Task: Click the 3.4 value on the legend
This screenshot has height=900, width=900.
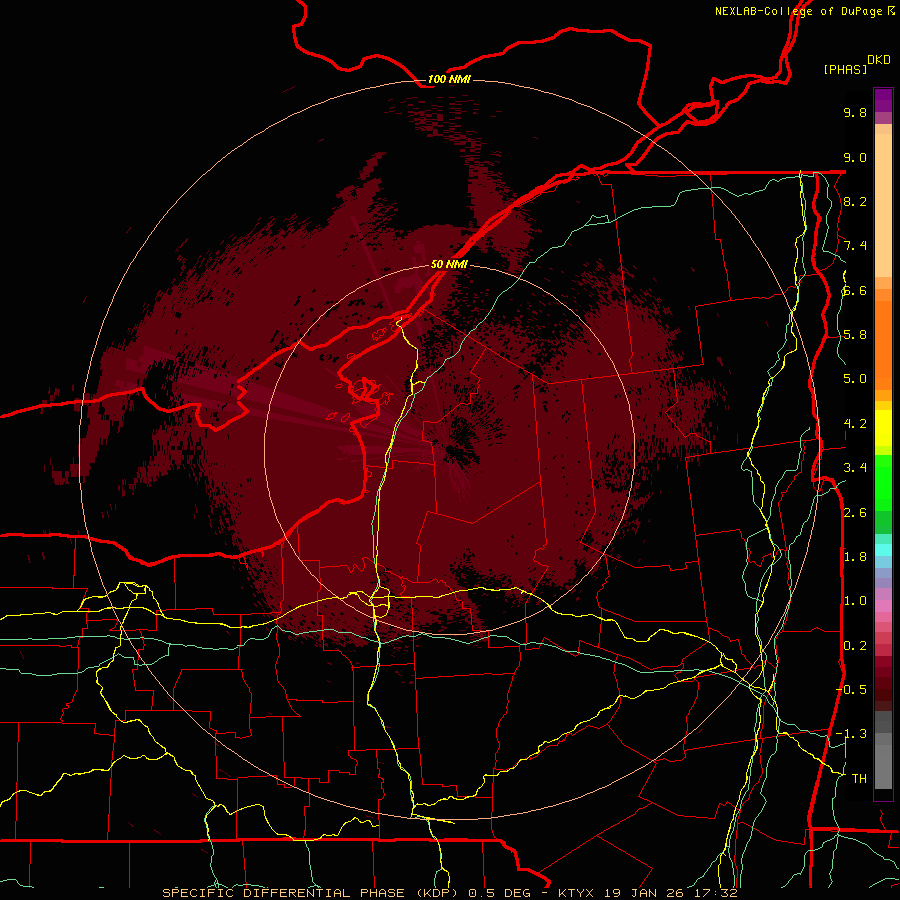Action: tap(855, 468)
